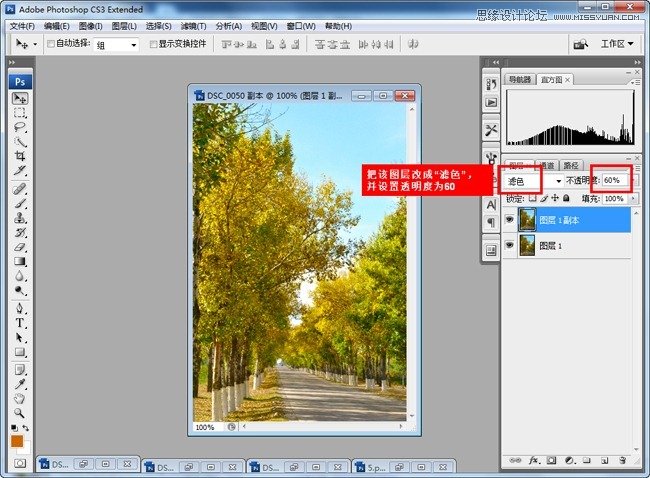
Task: Select the Rectangular Marquee tool
Action: [20, 113]
